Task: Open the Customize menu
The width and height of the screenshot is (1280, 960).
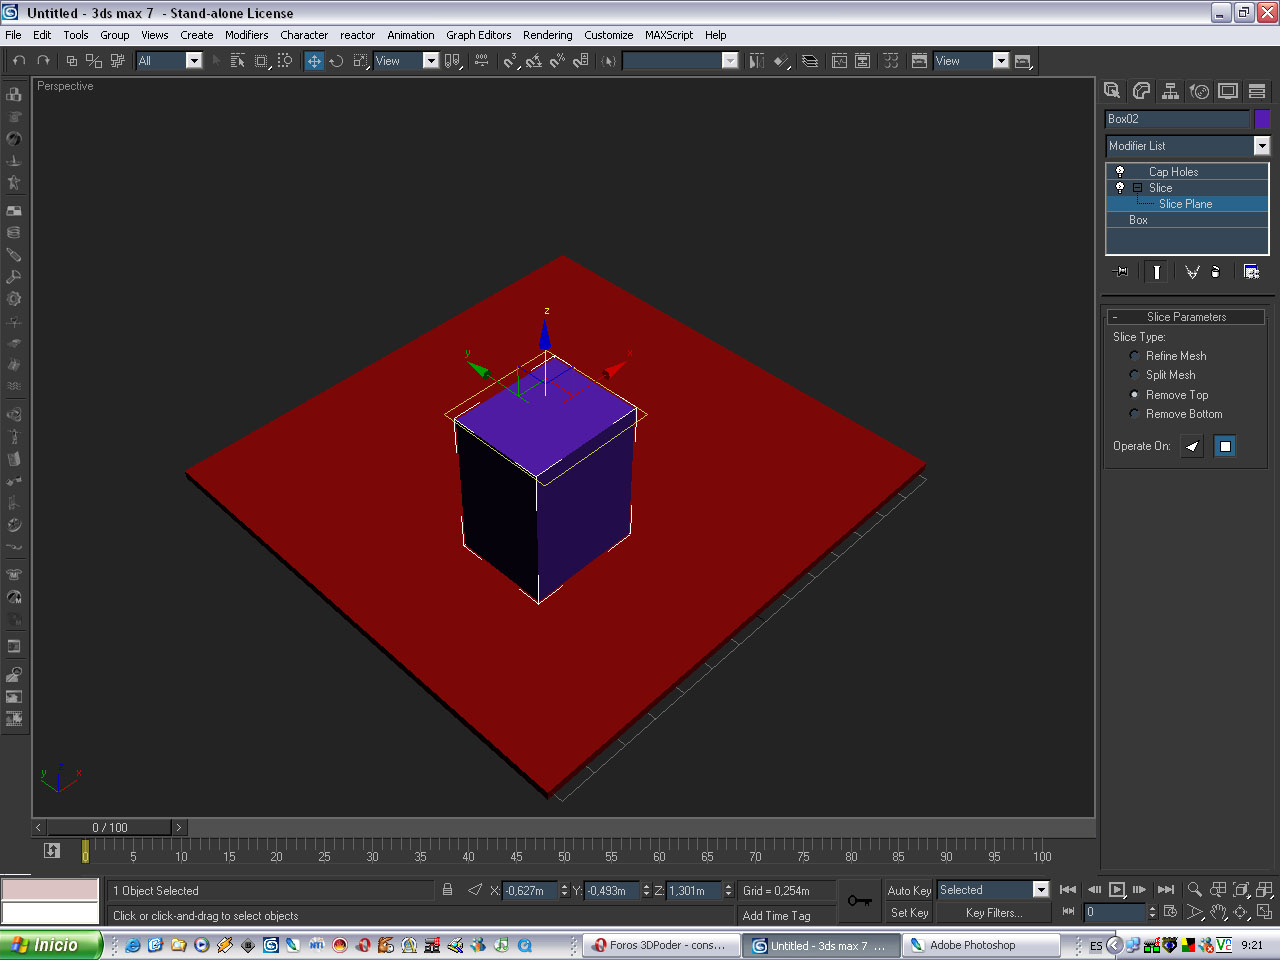Action: 608,35
